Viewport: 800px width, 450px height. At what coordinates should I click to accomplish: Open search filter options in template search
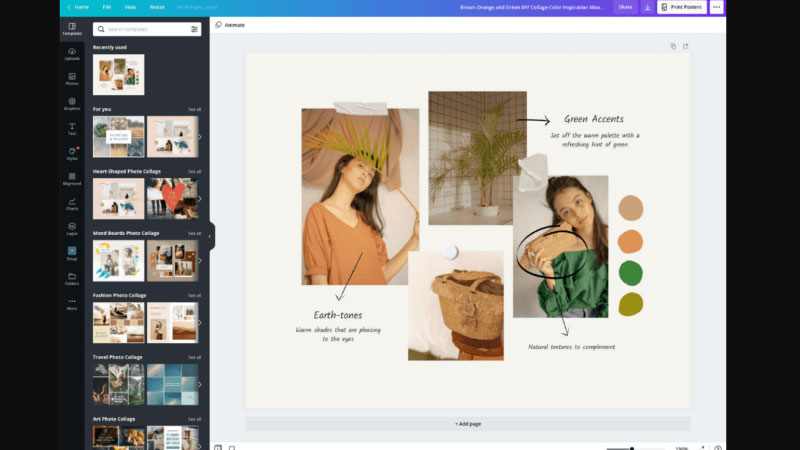[194, 29]
